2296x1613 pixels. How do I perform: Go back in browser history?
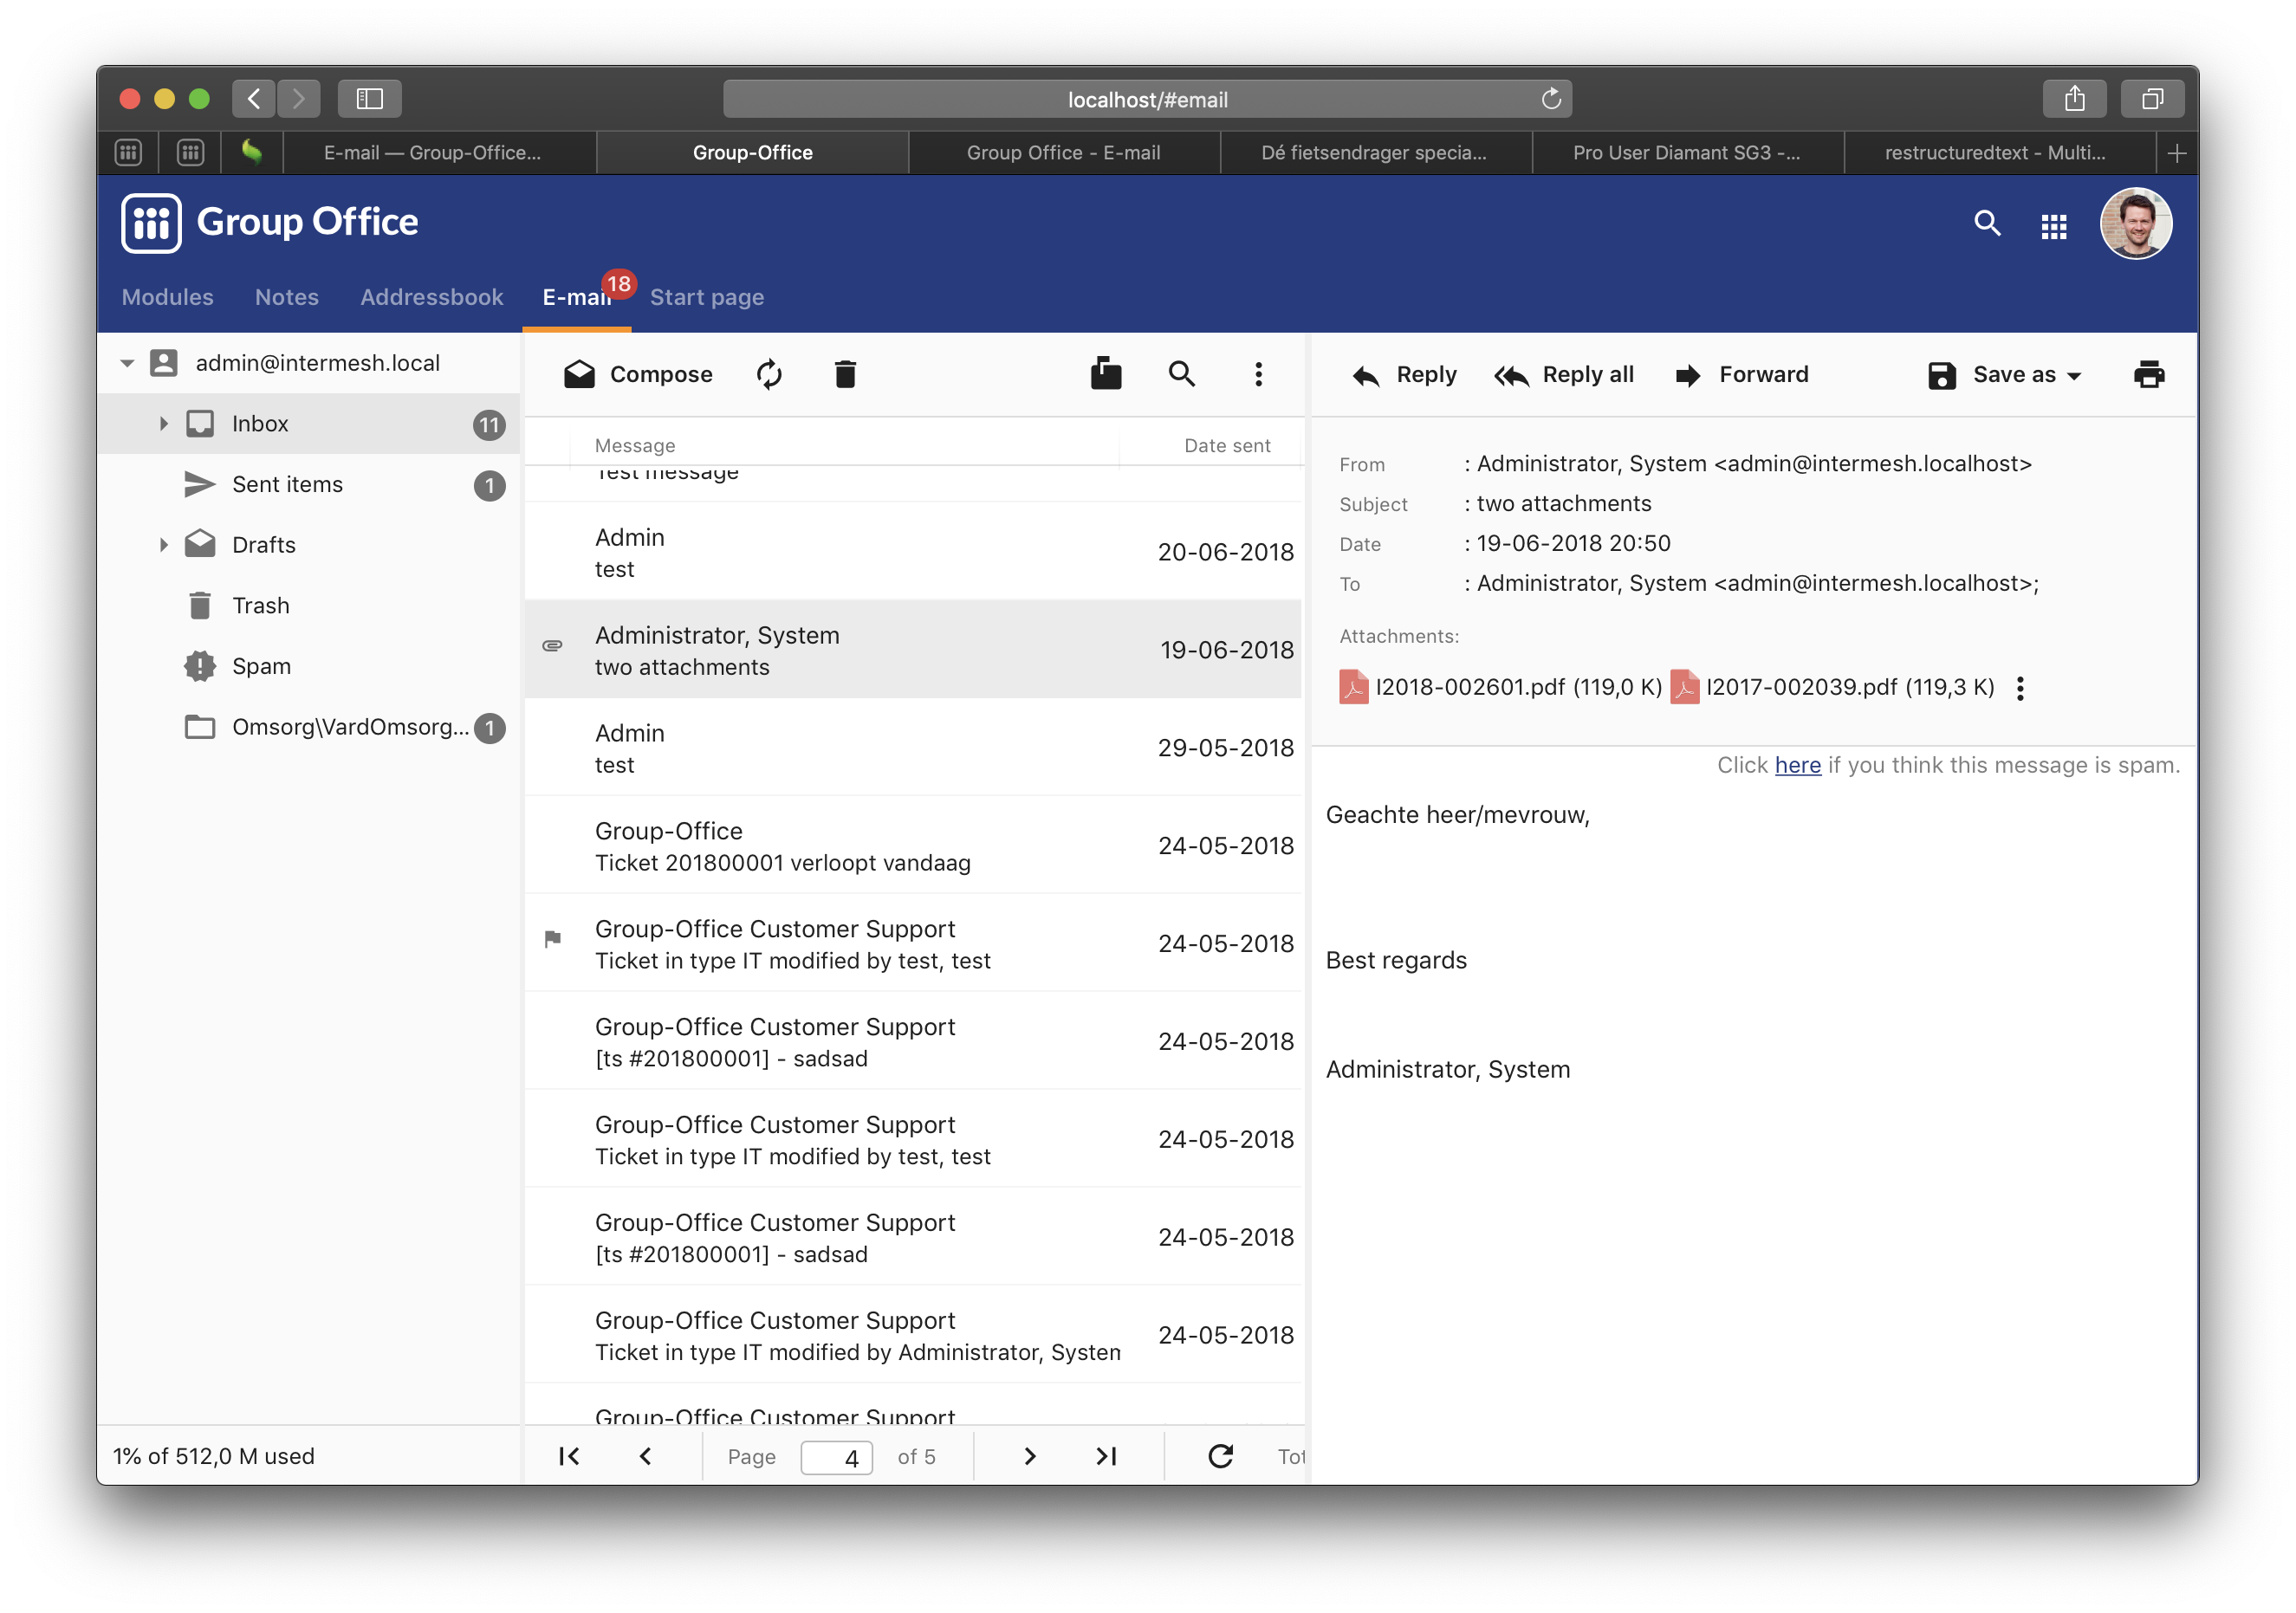[254, 99]
